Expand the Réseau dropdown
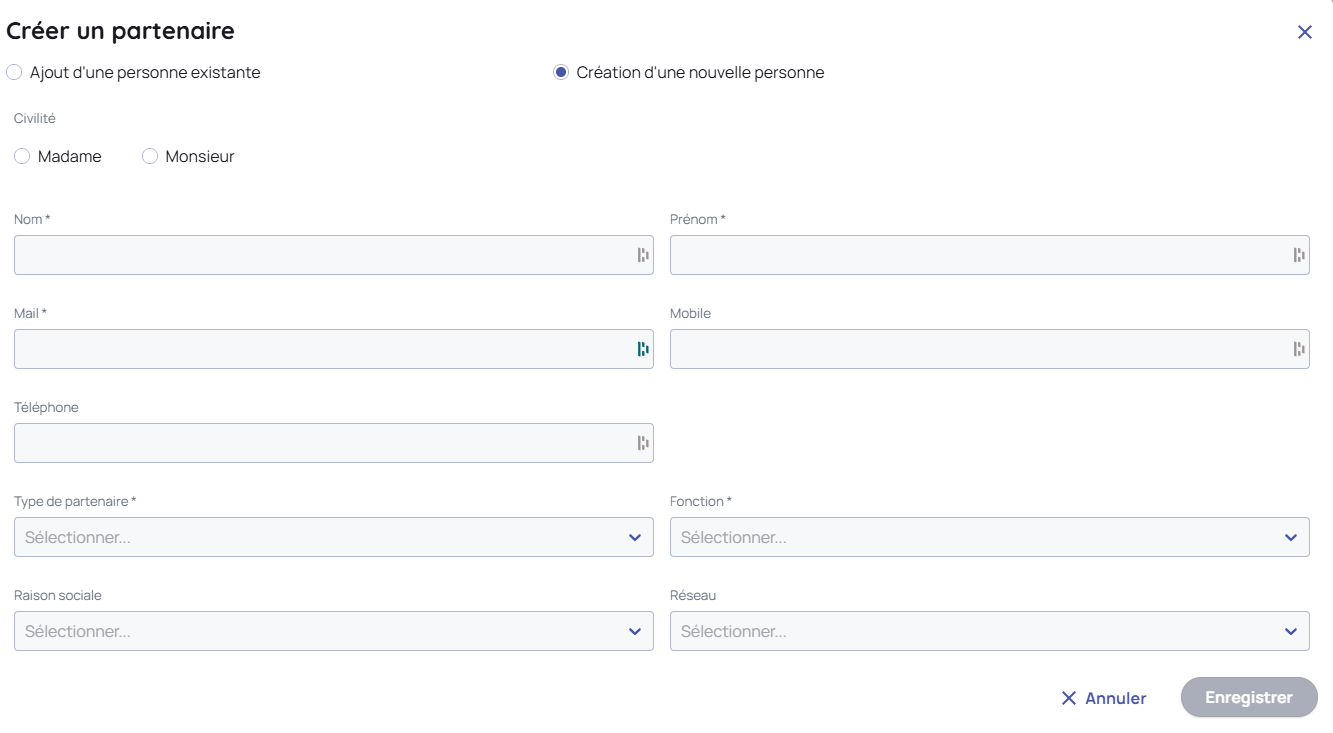 (989, 631)
